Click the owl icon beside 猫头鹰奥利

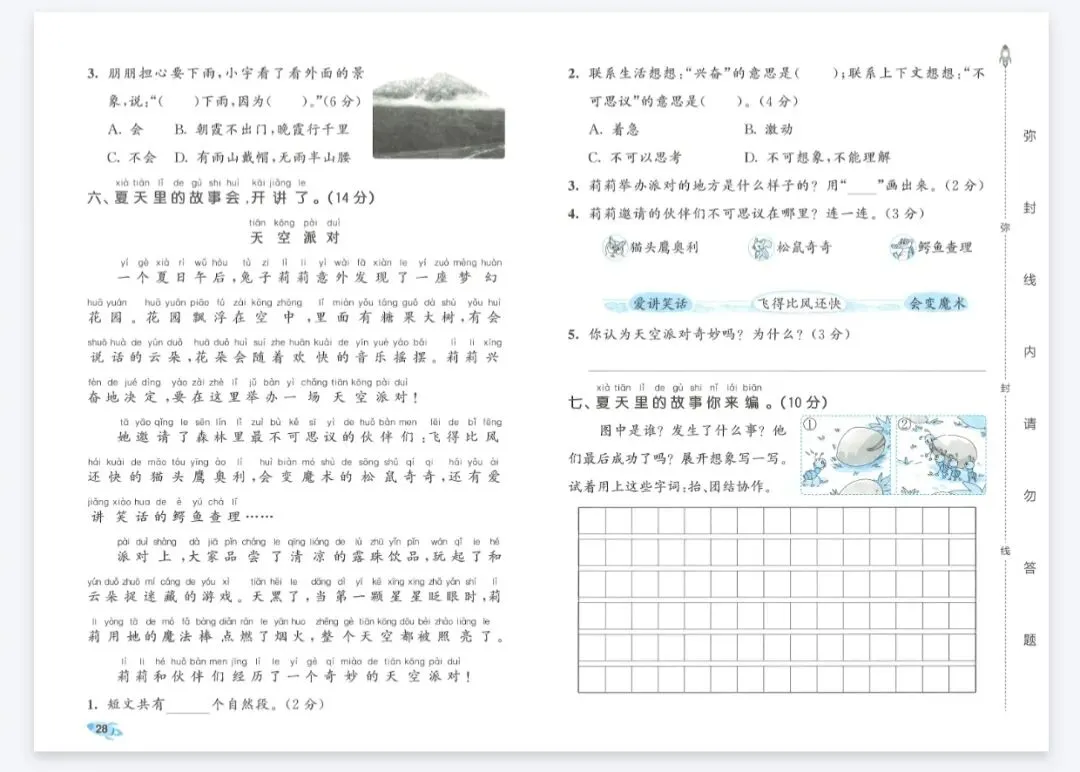(x=614, y=247)
